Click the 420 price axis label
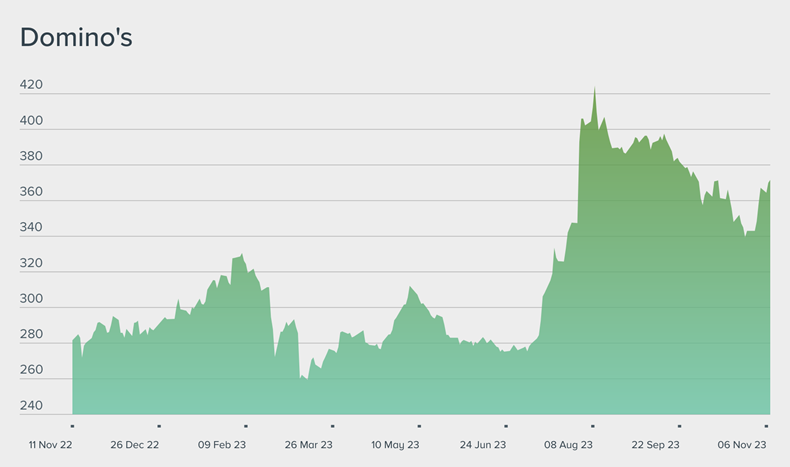The width and height of the screenshot is (790, 467). tap(31, 85)
